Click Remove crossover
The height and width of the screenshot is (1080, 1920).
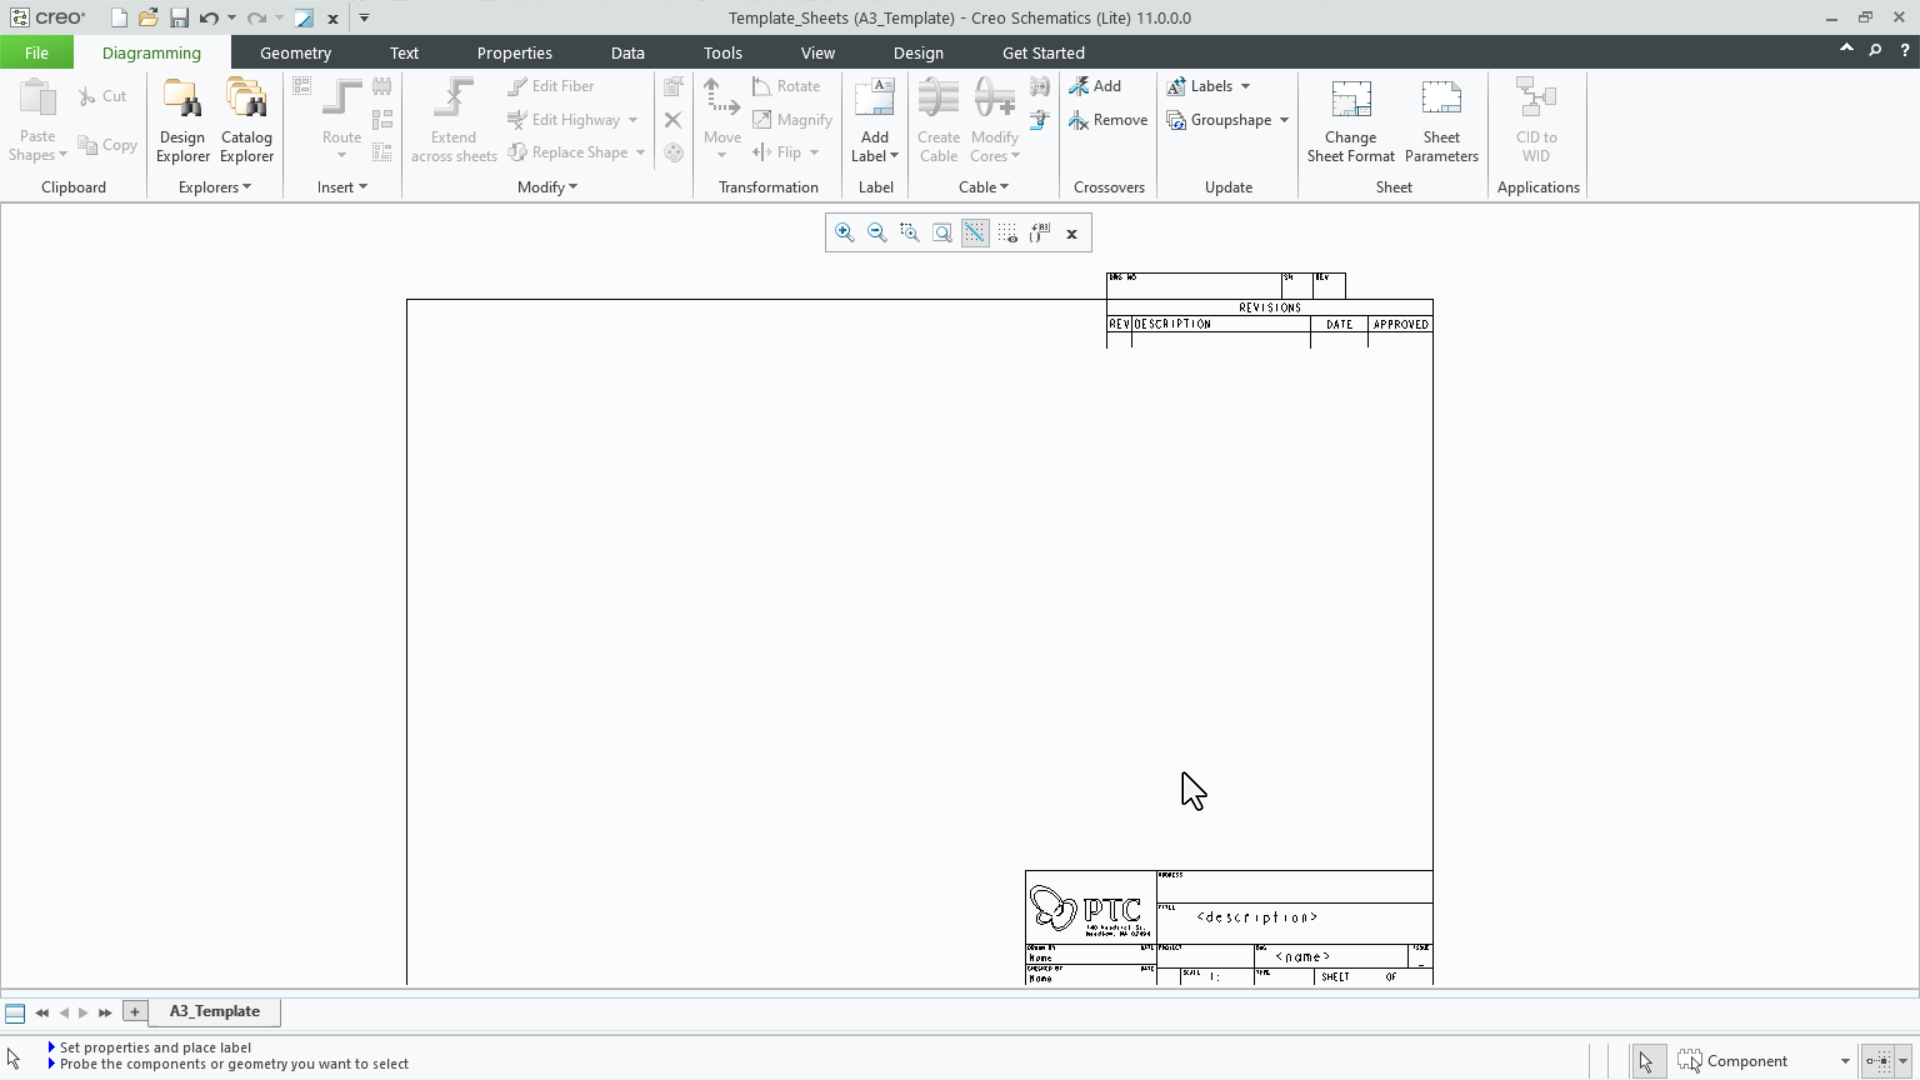coord(1108,120)
